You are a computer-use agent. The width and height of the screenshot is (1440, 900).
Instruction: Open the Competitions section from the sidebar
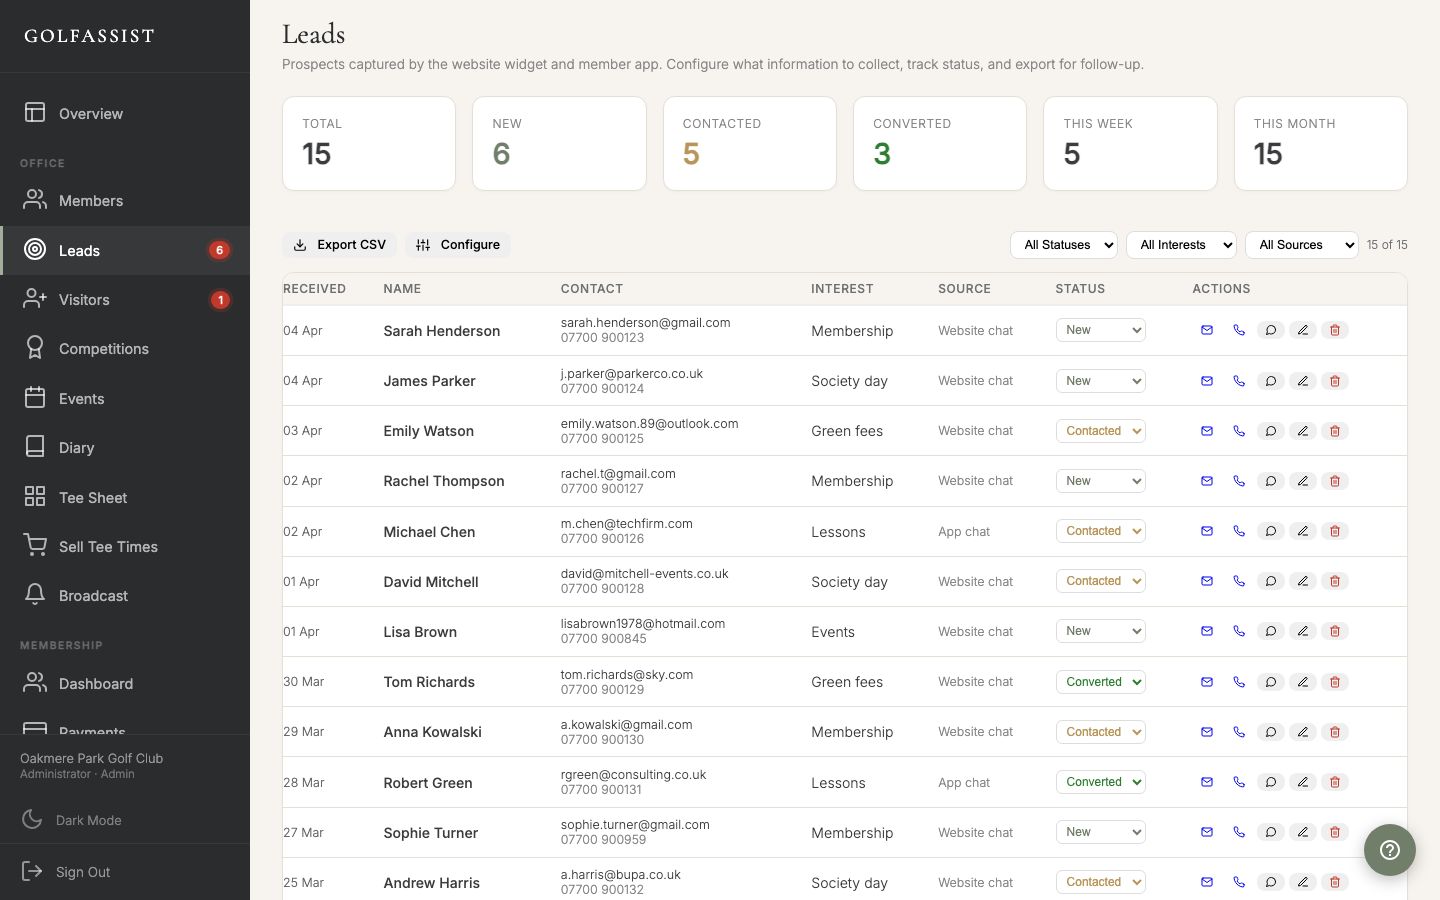[104, 348]
